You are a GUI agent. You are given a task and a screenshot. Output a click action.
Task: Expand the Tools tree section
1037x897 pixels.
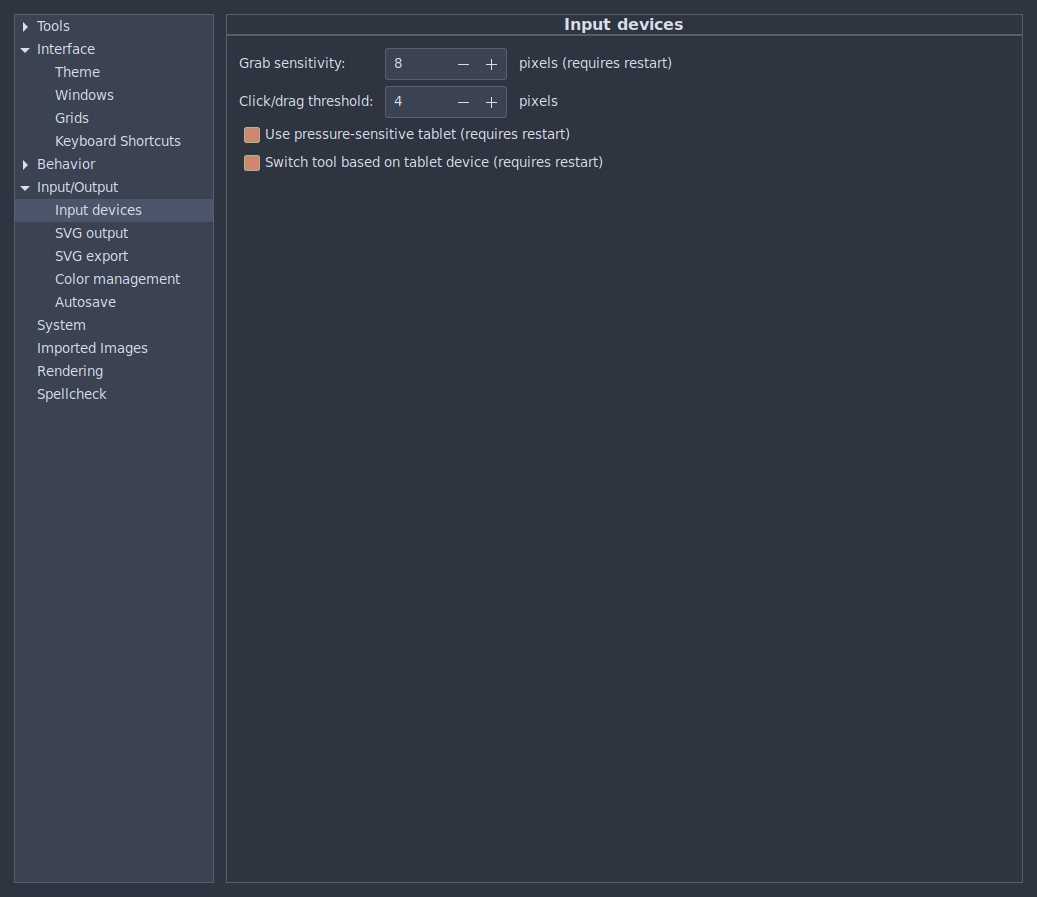tap(25, 26)
